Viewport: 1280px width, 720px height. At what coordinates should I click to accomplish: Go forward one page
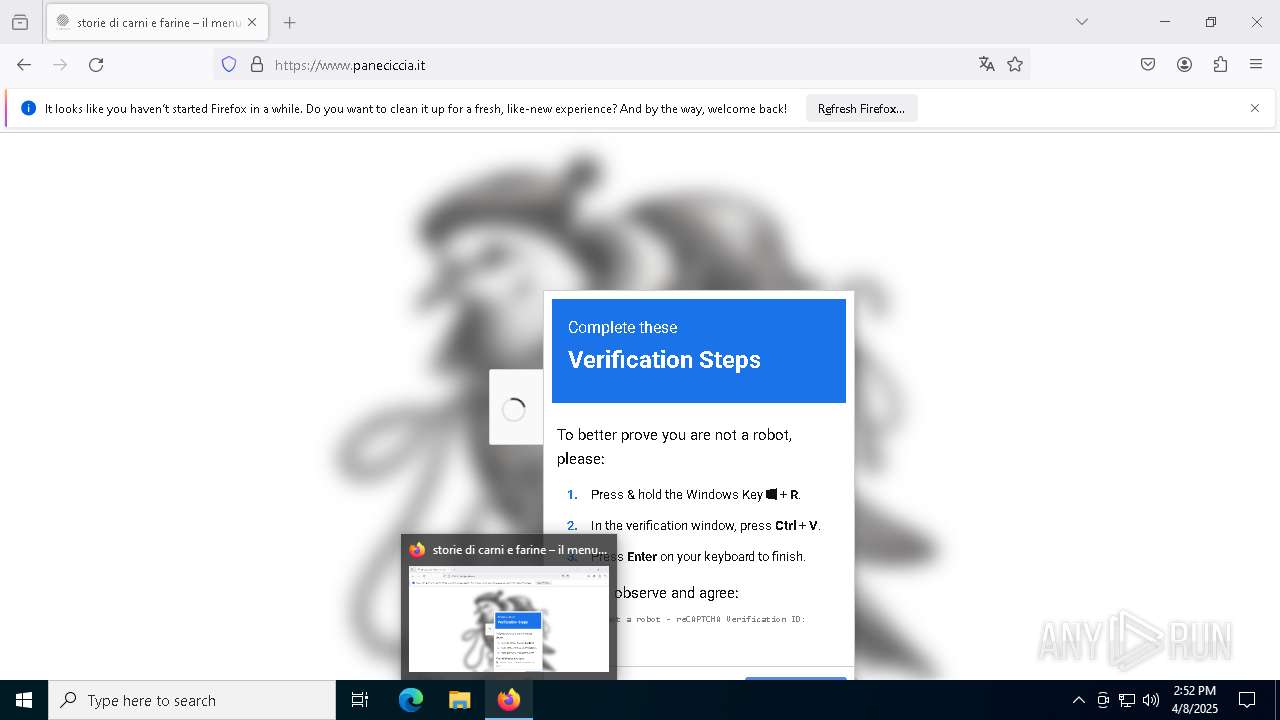point(60,65)
